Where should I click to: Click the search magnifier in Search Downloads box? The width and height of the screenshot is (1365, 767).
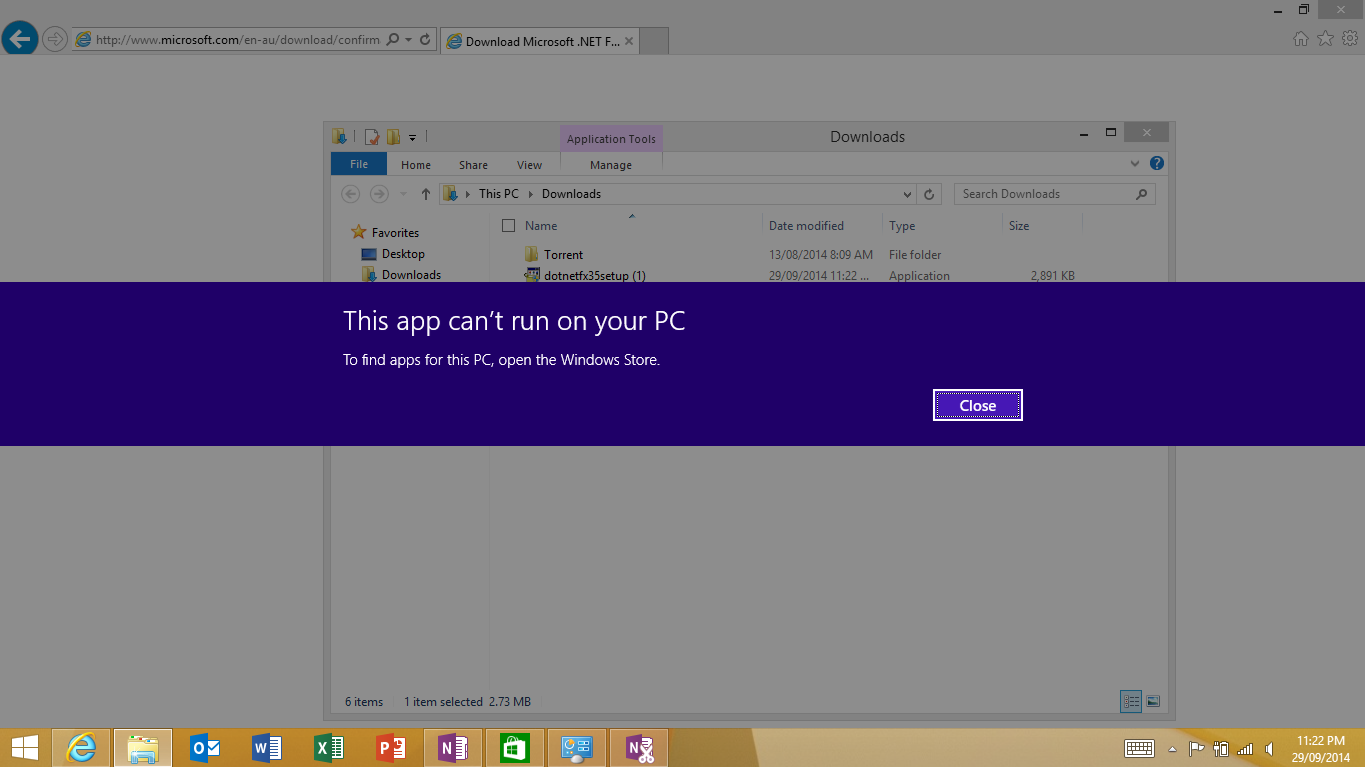pyautogui.click(x=1142, y=194)
